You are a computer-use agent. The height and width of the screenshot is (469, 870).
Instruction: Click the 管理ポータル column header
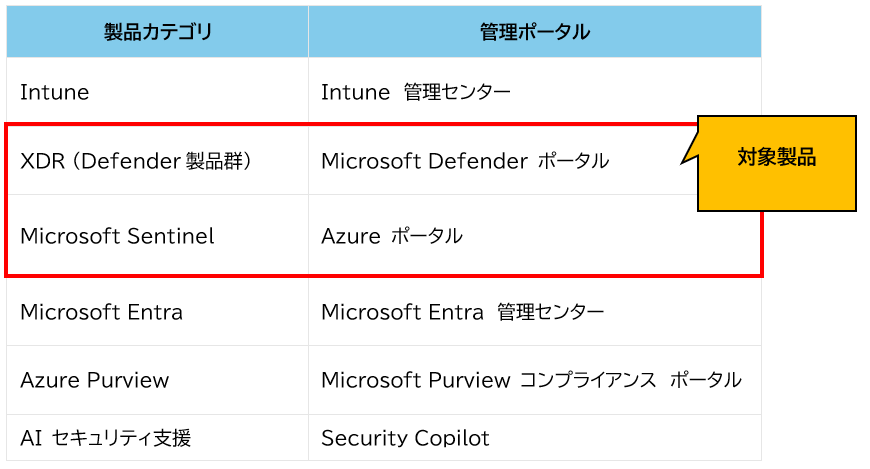(x=534, y=32)
